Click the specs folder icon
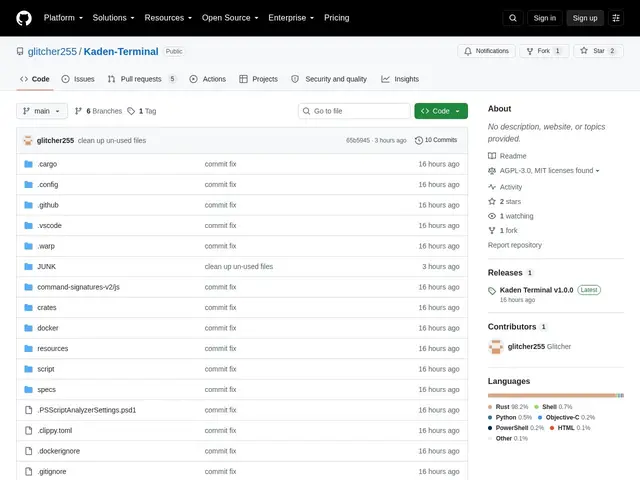 28,389
